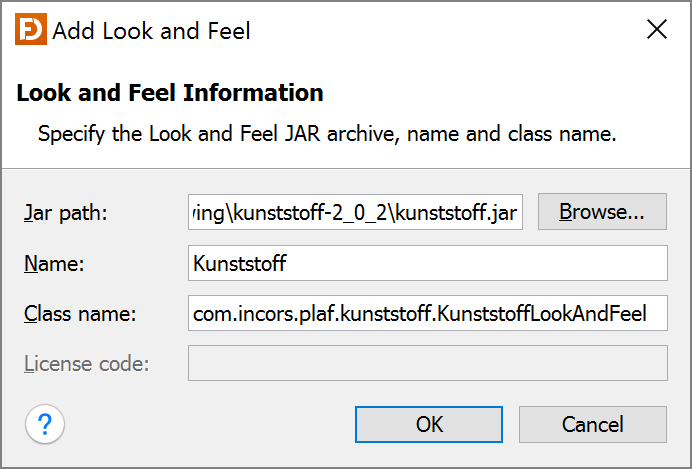Click into the Class name text box

point(427,313)
